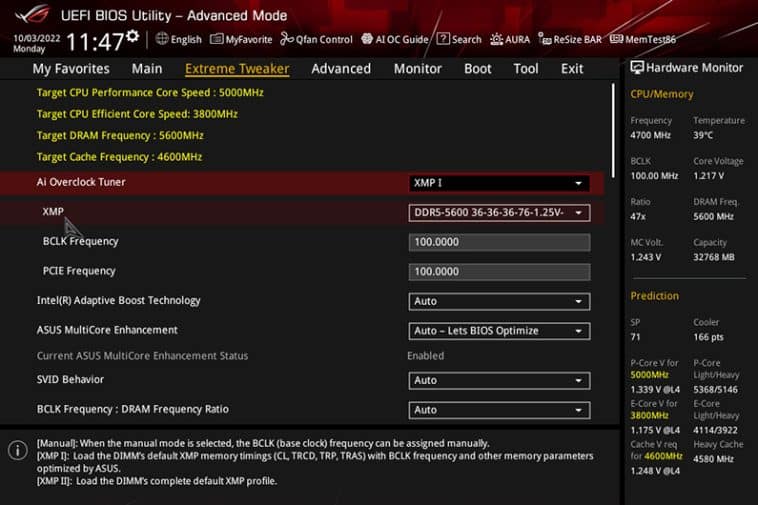
Task: Open ASUS MultiCore Enhancement dropdown
Action: coord(499,331)
